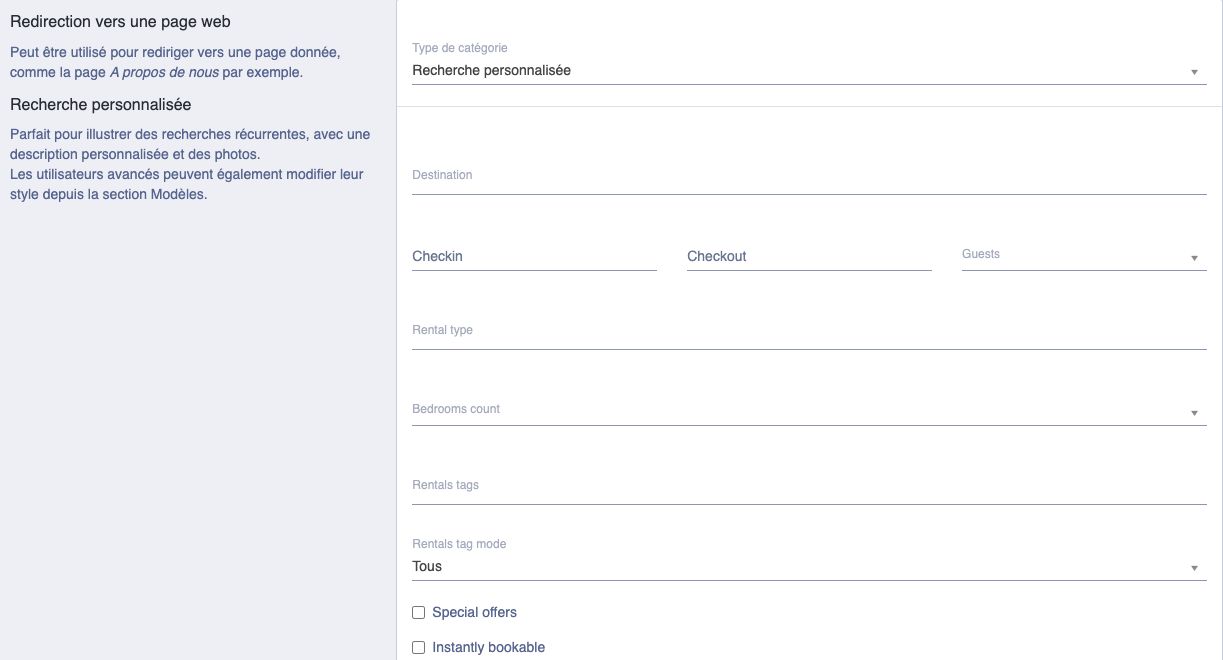Click the Special offers label text
1223x660 pixels.
474,612
